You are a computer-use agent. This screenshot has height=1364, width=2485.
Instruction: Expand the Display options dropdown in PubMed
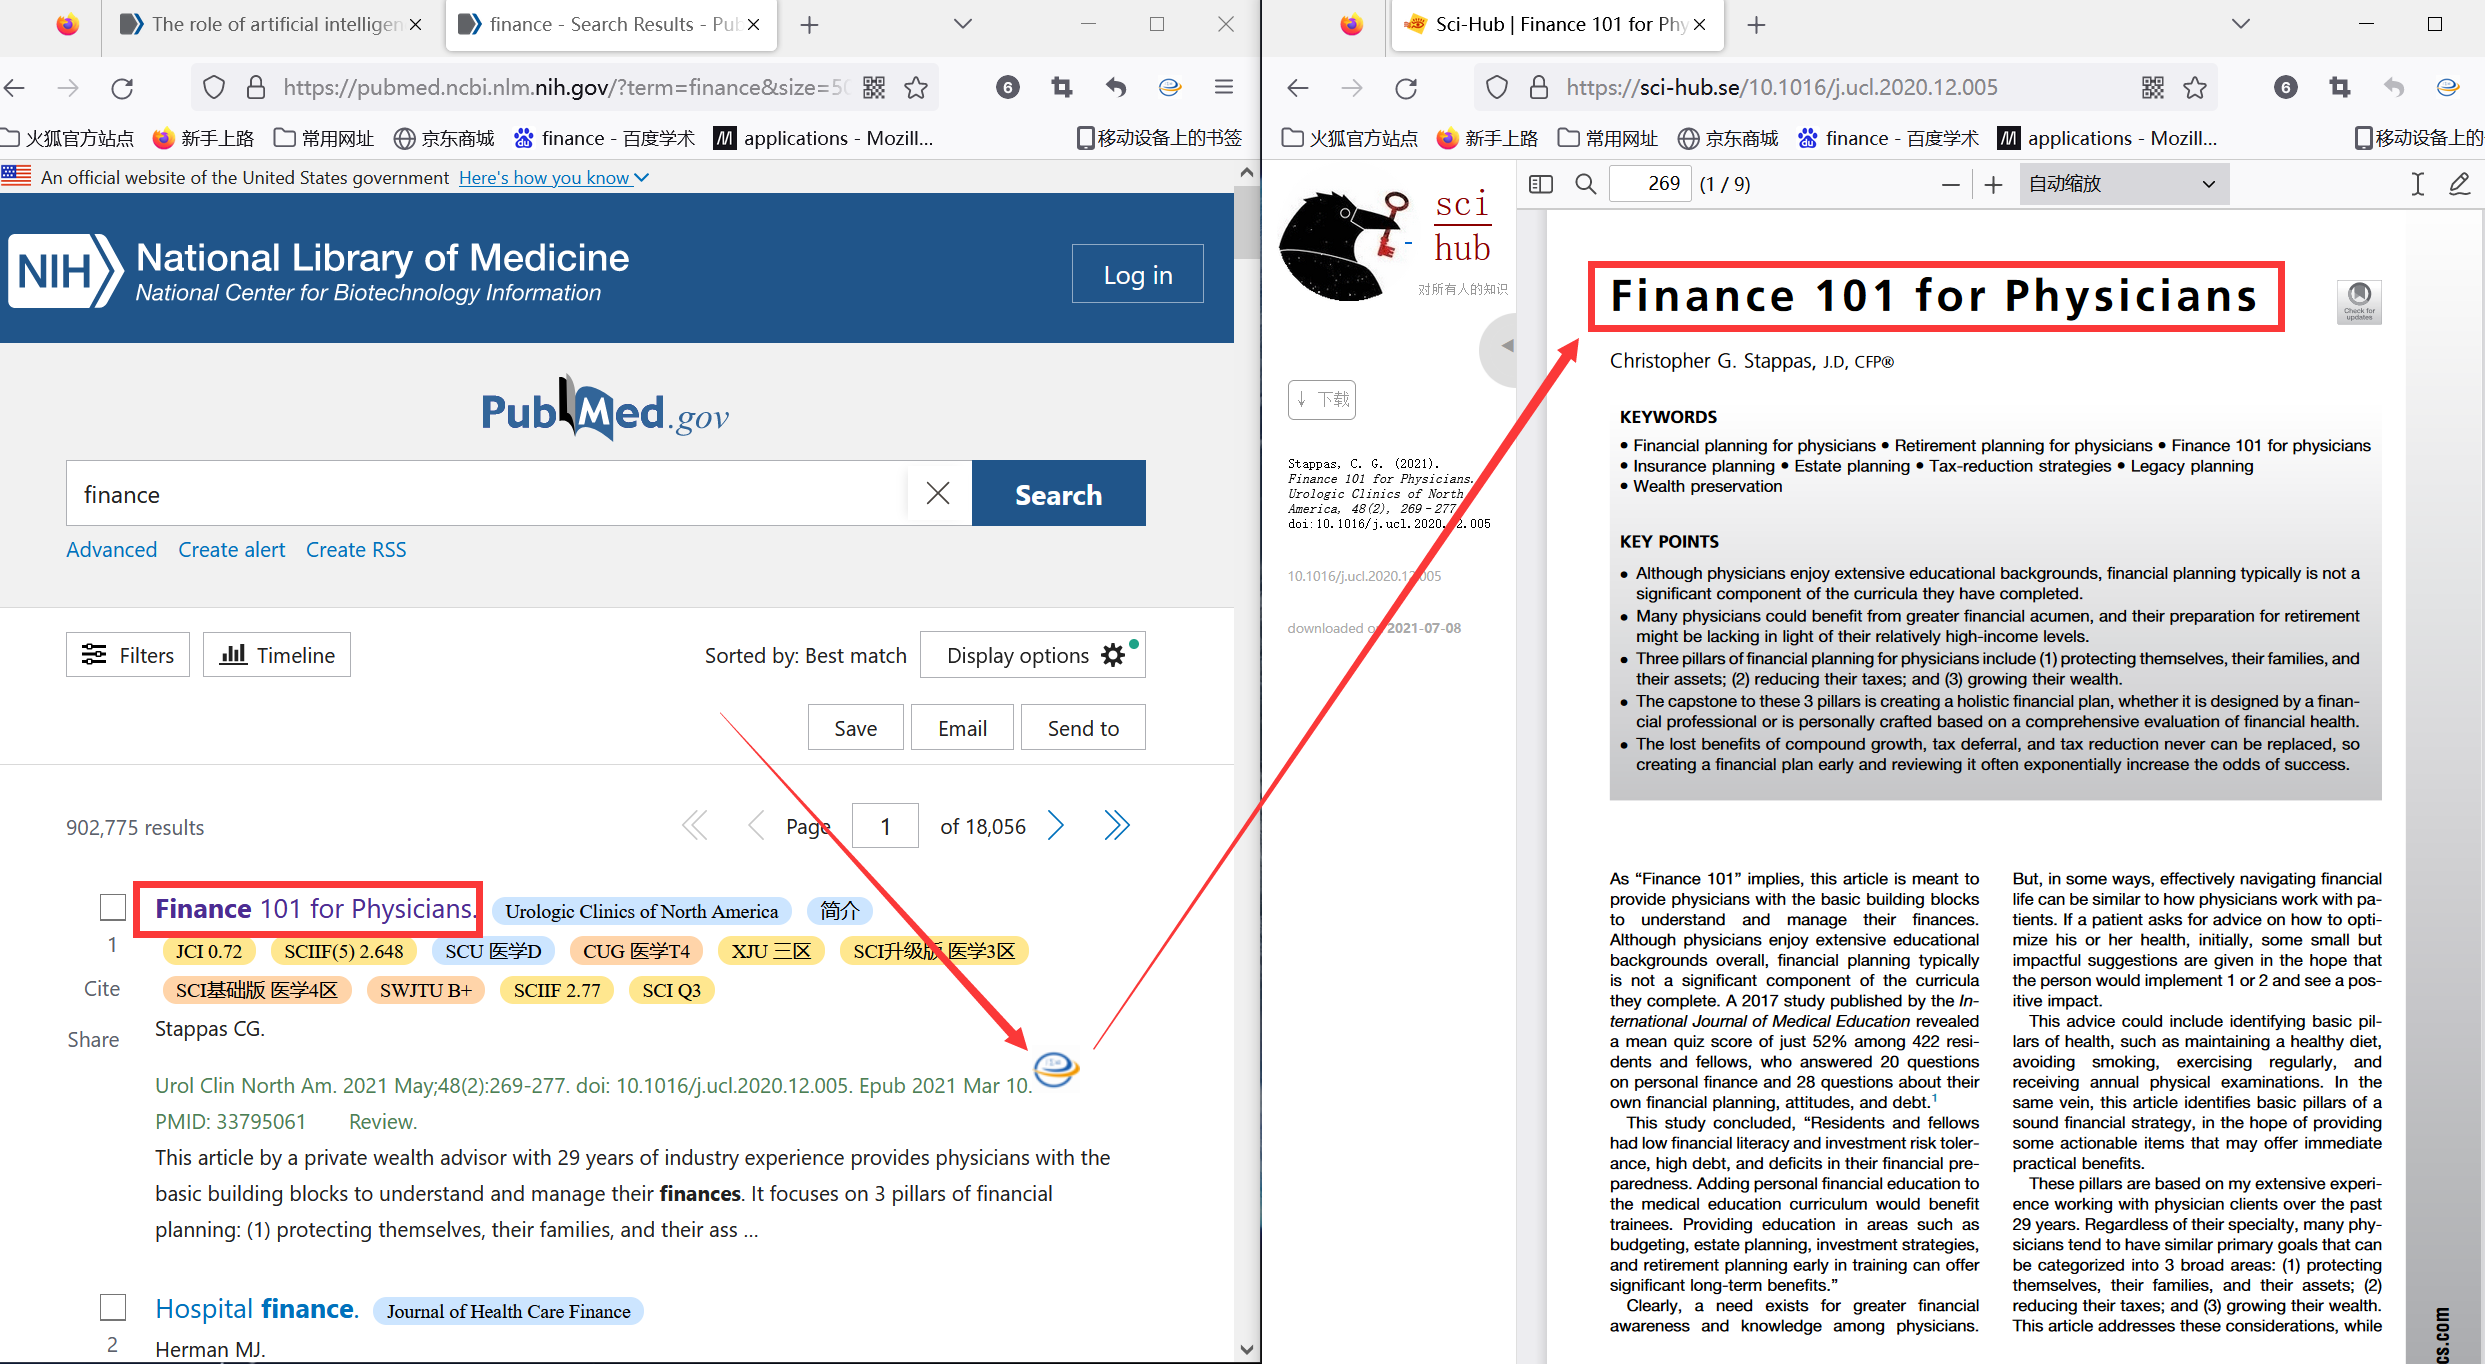tap(1031, 655)
